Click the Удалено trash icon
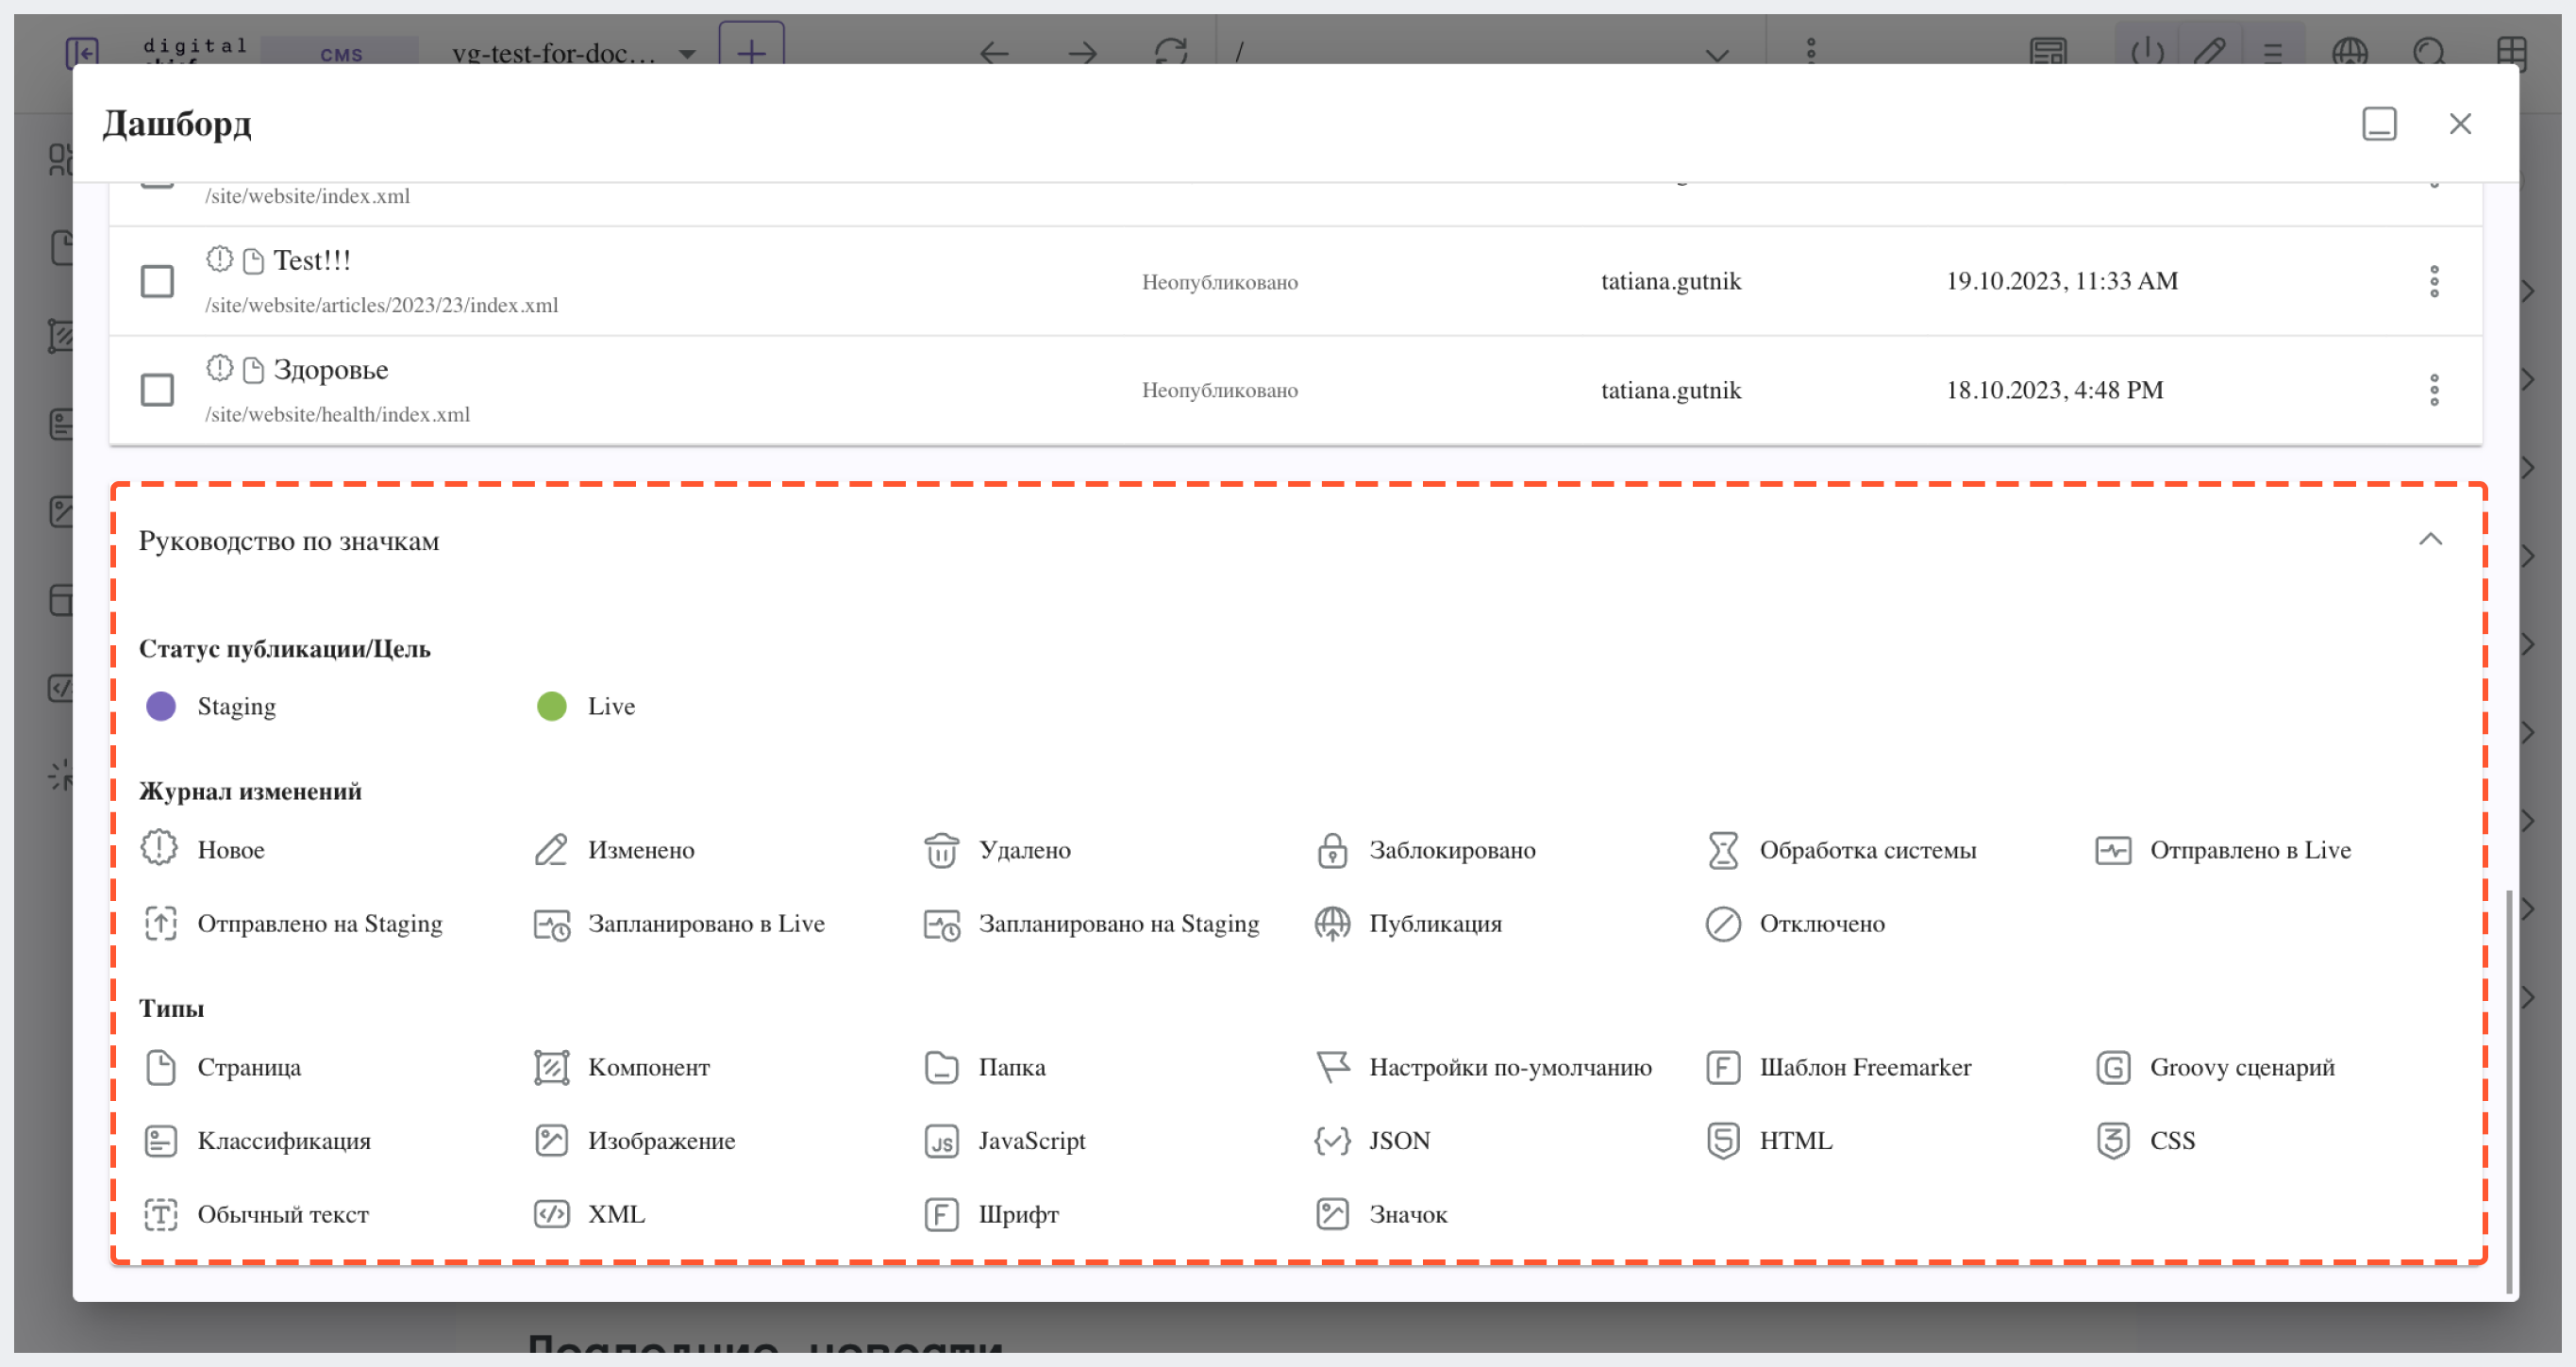This screenshot has width=2576, height=1367. (x=942, y=849)
